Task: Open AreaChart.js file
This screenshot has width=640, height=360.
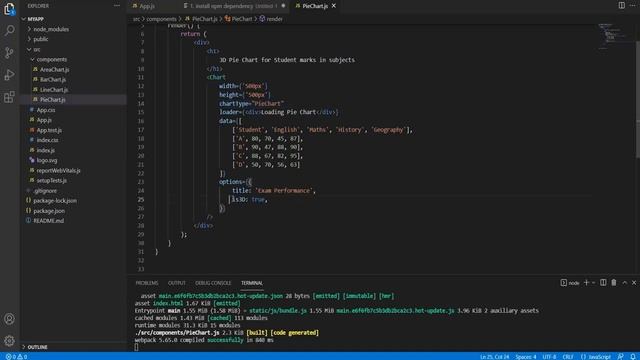Action: point(54,69)
